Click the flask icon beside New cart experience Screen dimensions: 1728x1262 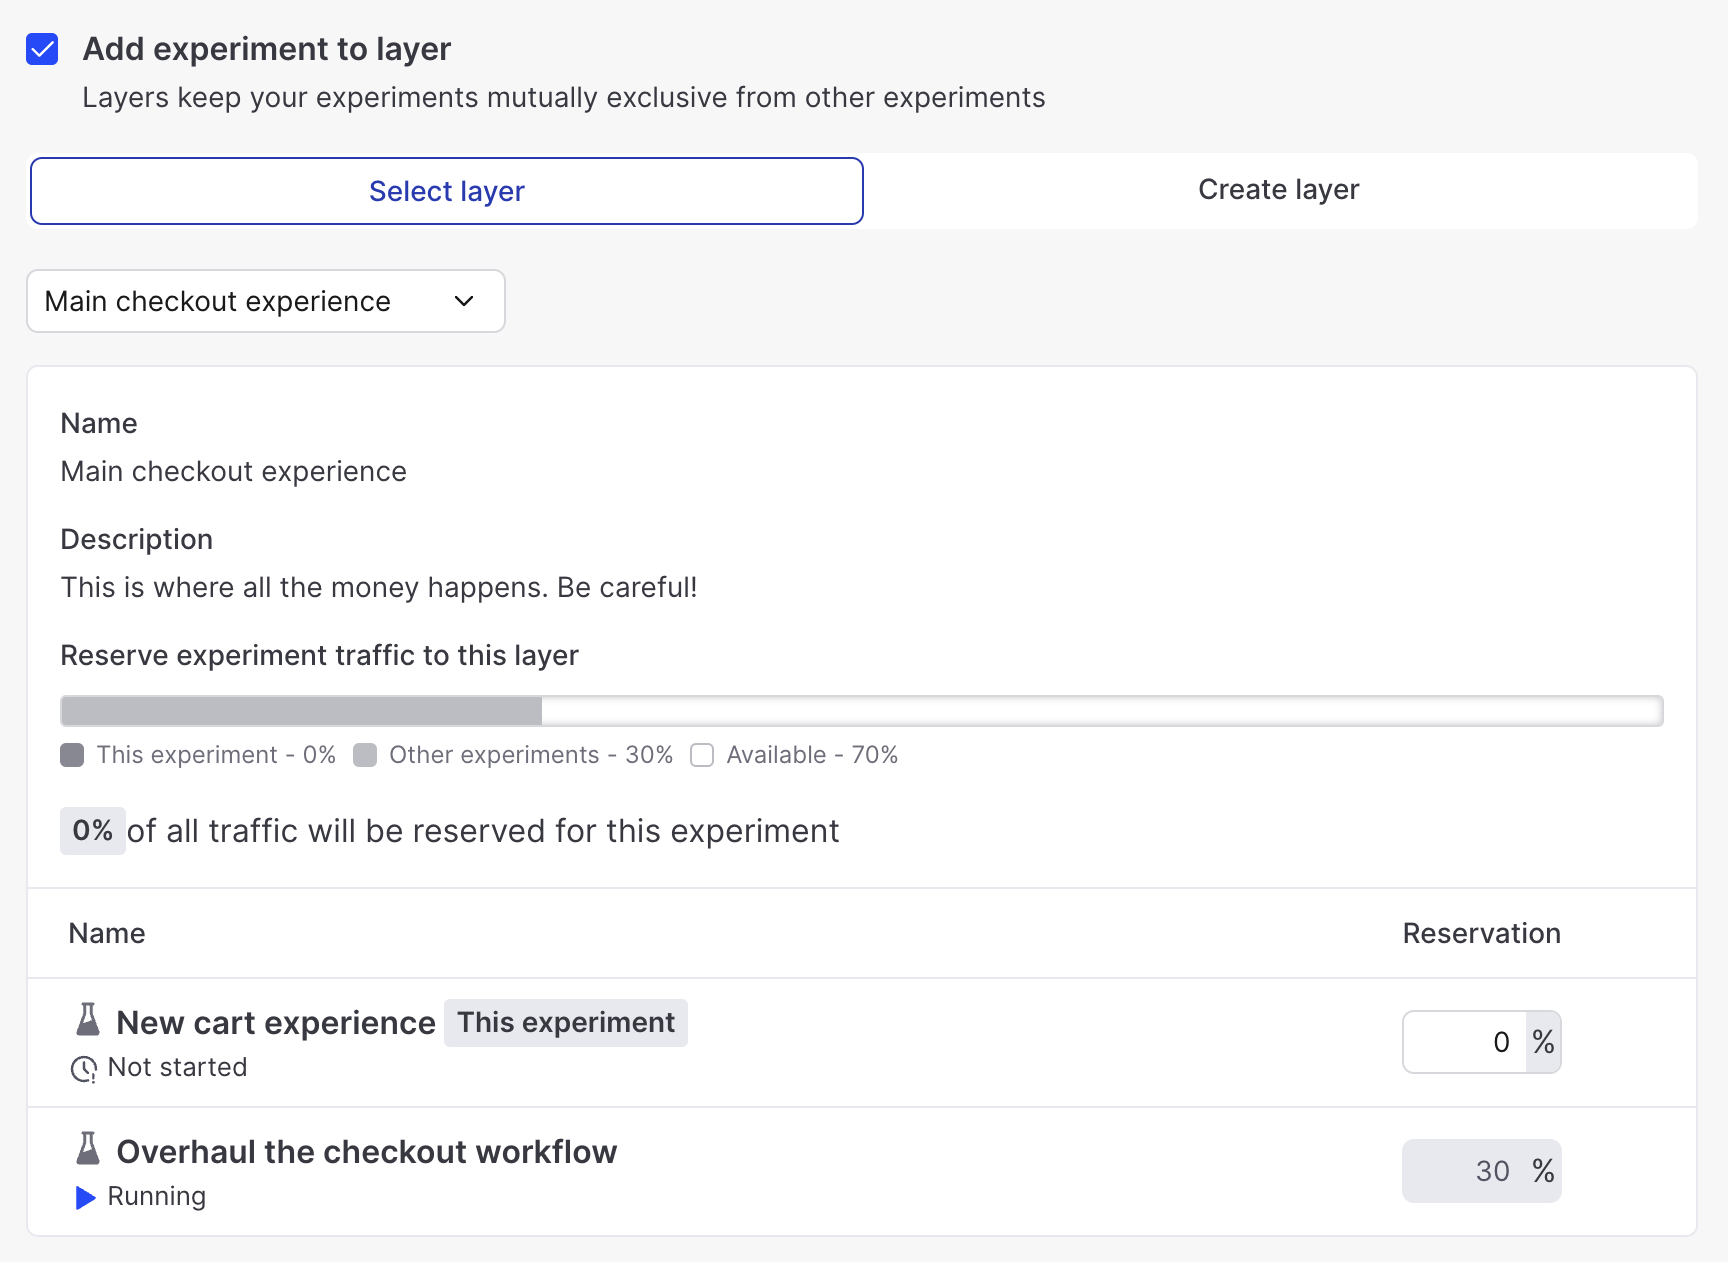click(88, 1020)
